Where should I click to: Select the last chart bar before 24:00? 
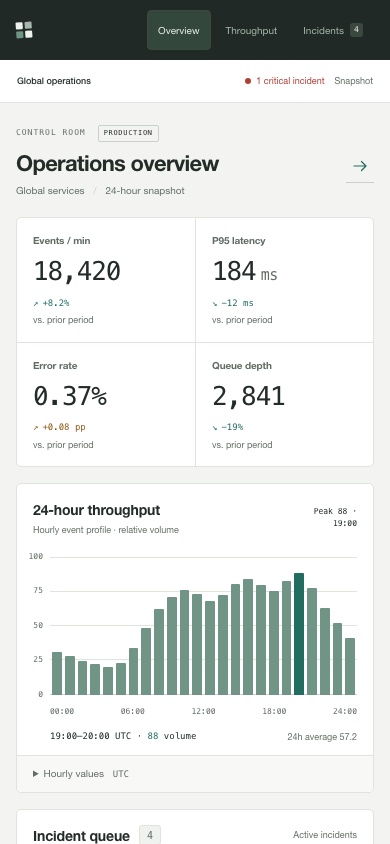(x=350, y=666)
